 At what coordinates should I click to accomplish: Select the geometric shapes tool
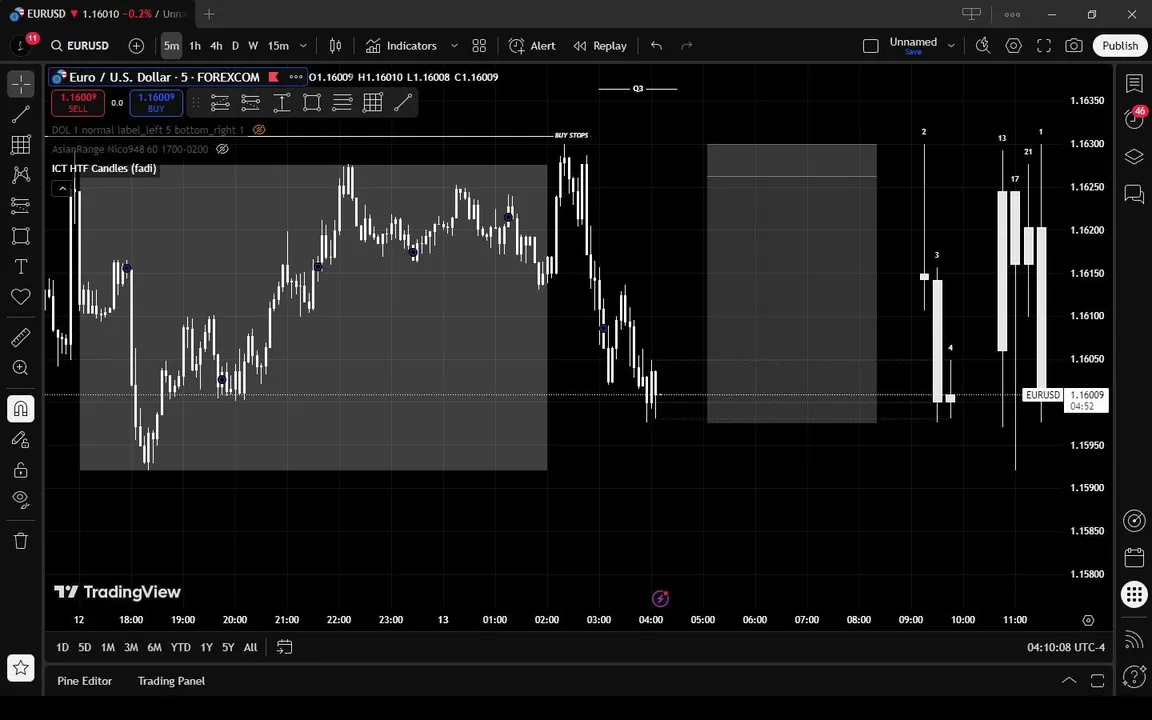click(21, 236)
